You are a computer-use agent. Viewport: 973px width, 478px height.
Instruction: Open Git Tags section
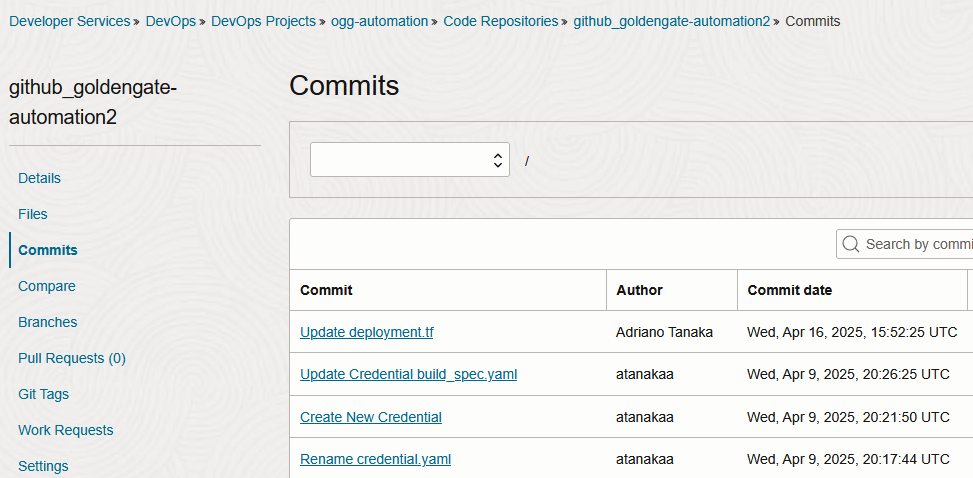tap(43, 394)
